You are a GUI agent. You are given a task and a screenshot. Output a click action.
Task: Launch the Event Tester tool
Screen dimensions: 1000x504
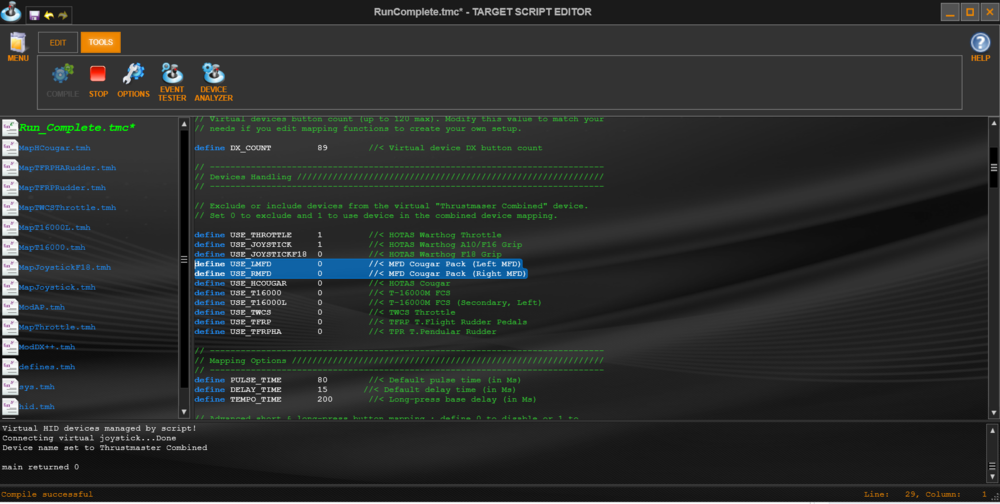click(x=172, y=82)
